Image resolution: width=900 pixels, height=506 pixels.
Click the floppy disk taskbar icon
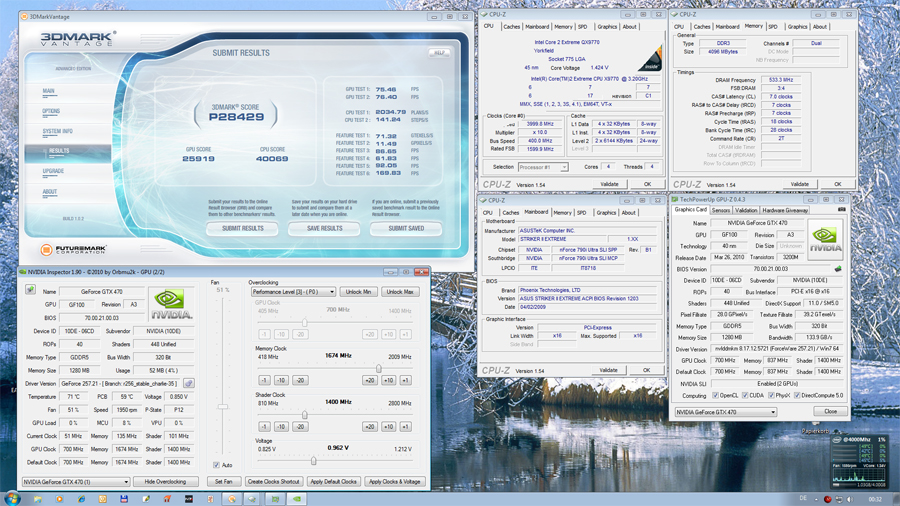(x=124, y=499)
